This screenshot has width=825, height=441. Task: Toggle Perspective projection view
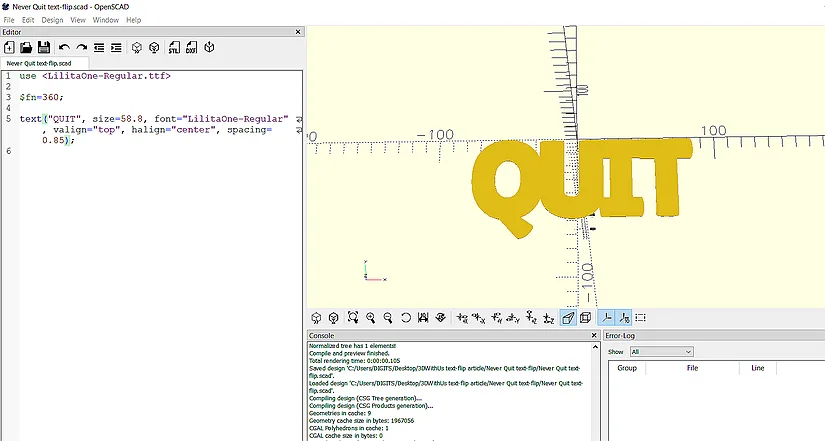(568, 318)
